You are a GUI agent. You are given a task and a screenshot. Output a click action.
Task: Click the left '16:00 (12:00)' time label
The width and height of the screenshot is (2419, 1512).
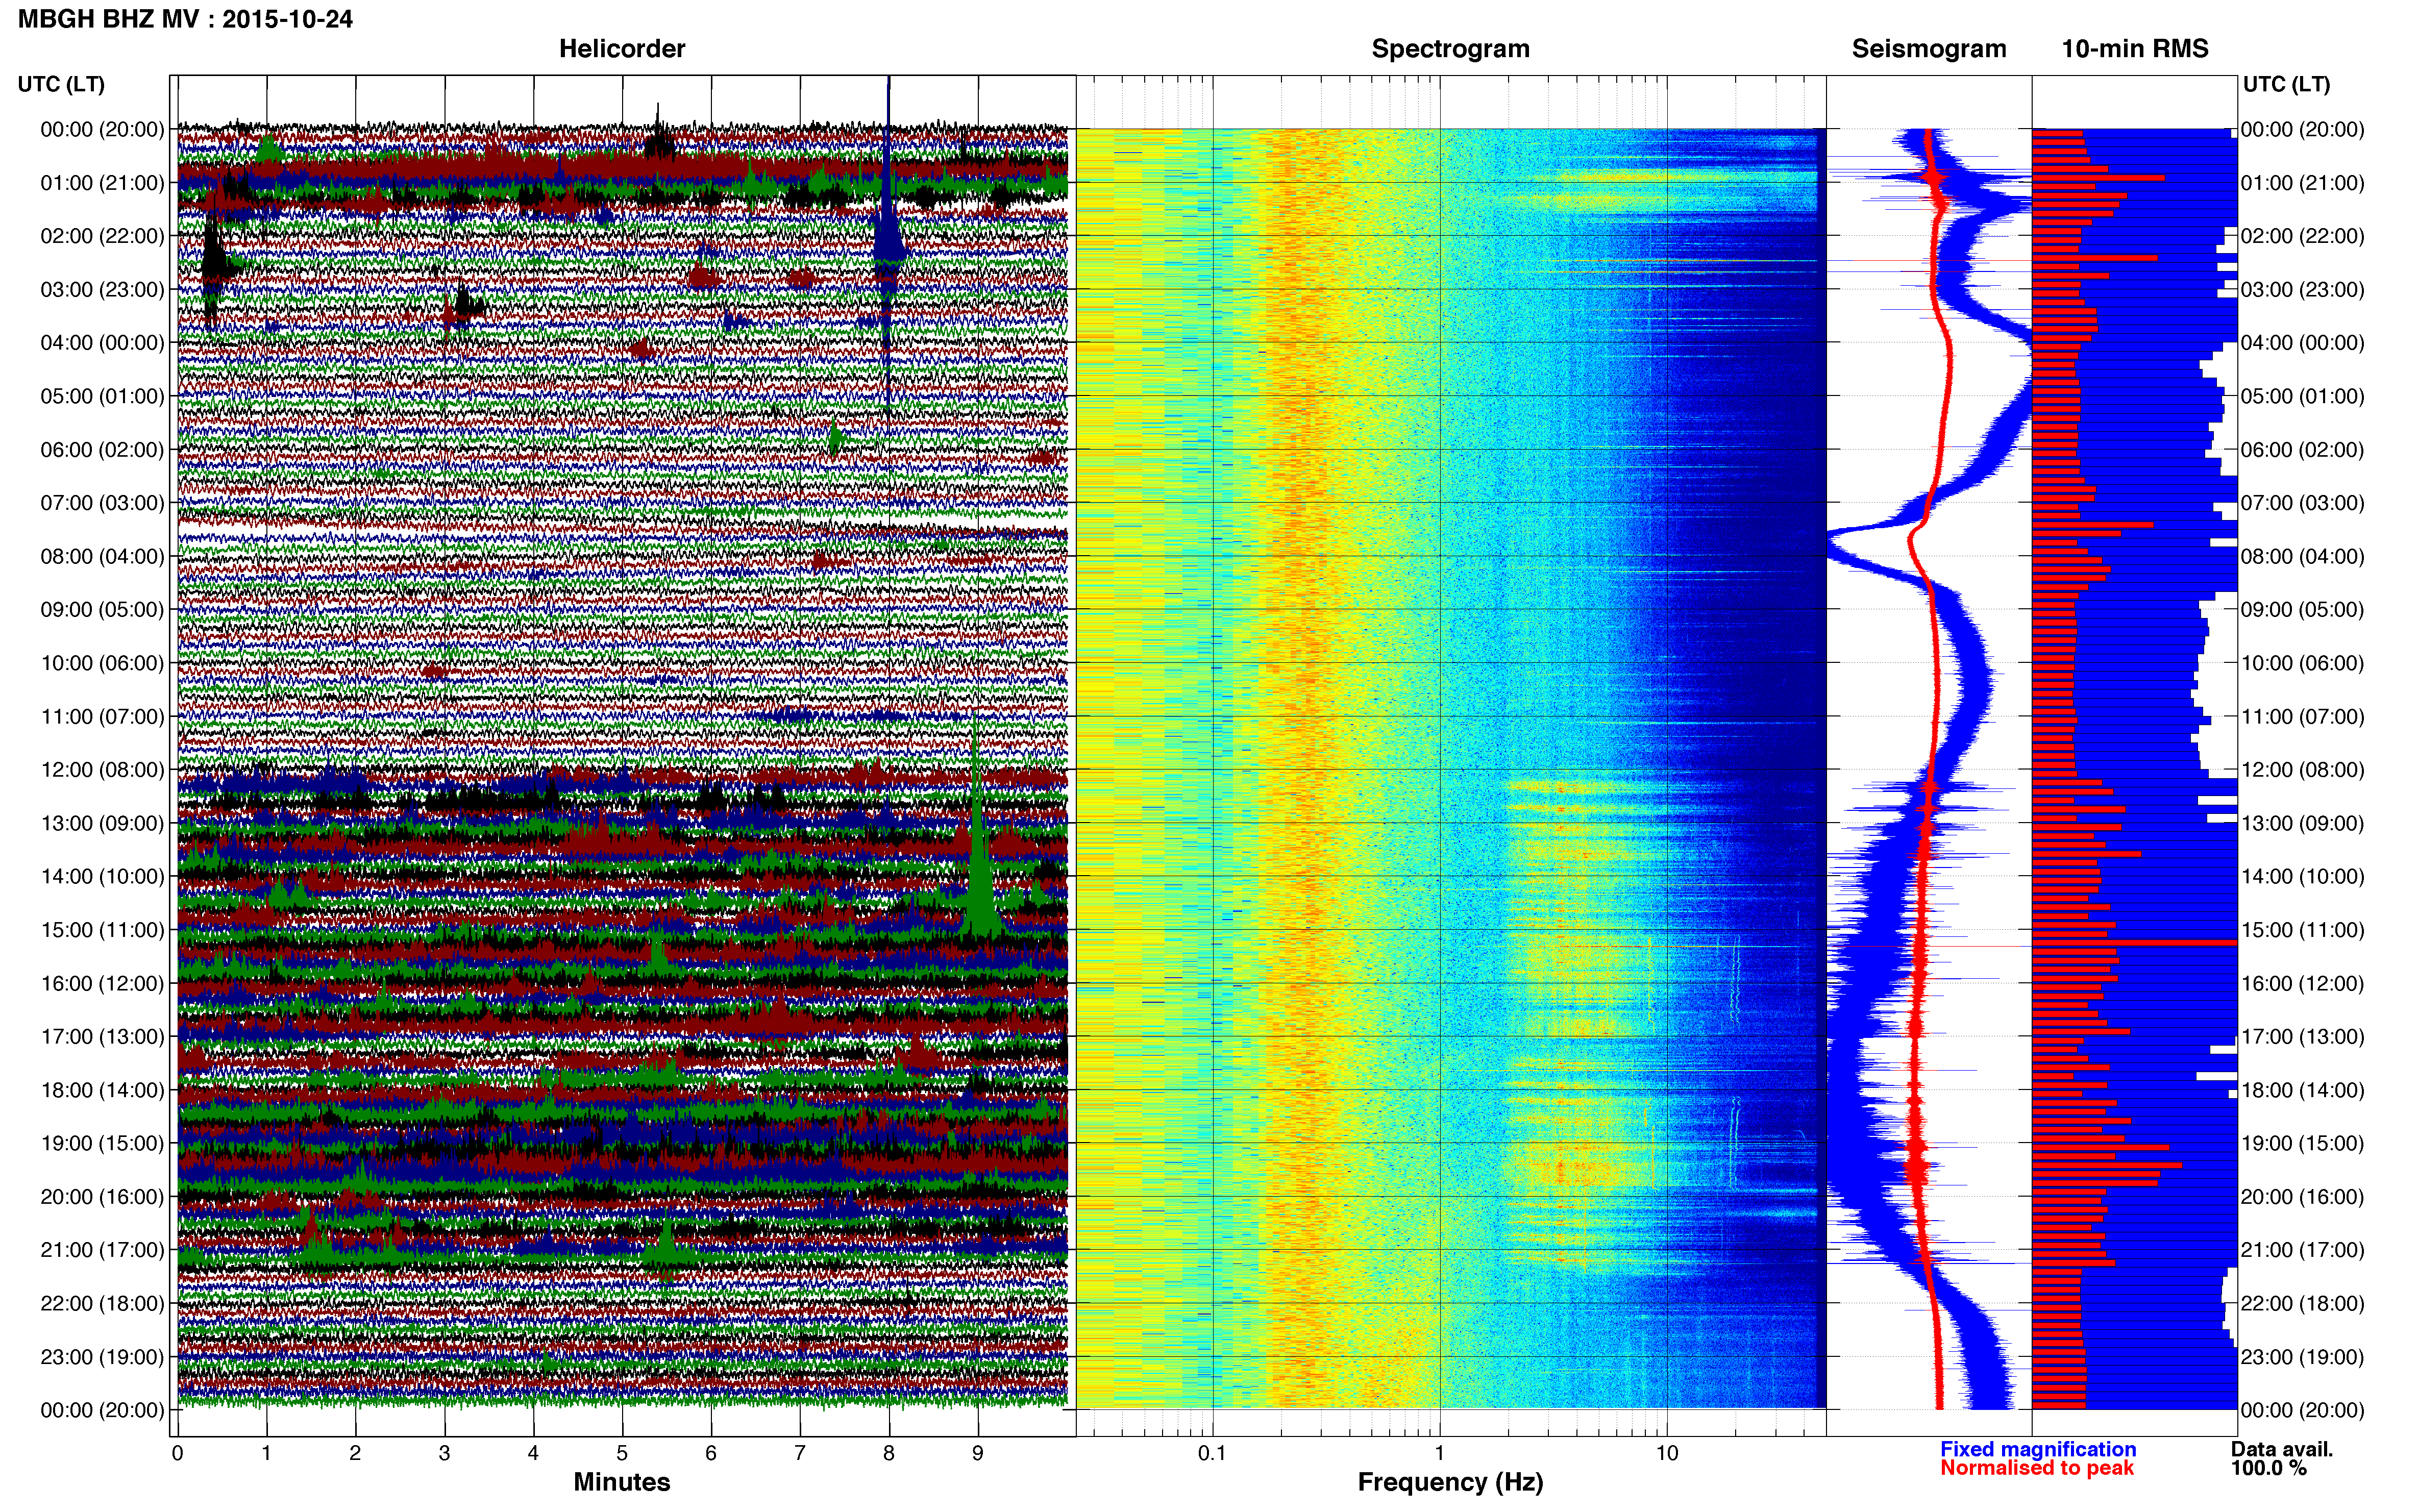point(102,983)
